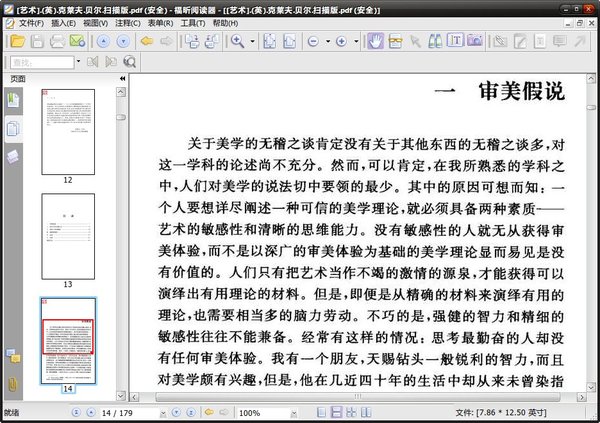Open the 文件(F) menu
The width and height of the screenshot is (600, 423).
(x=30, y=22)
